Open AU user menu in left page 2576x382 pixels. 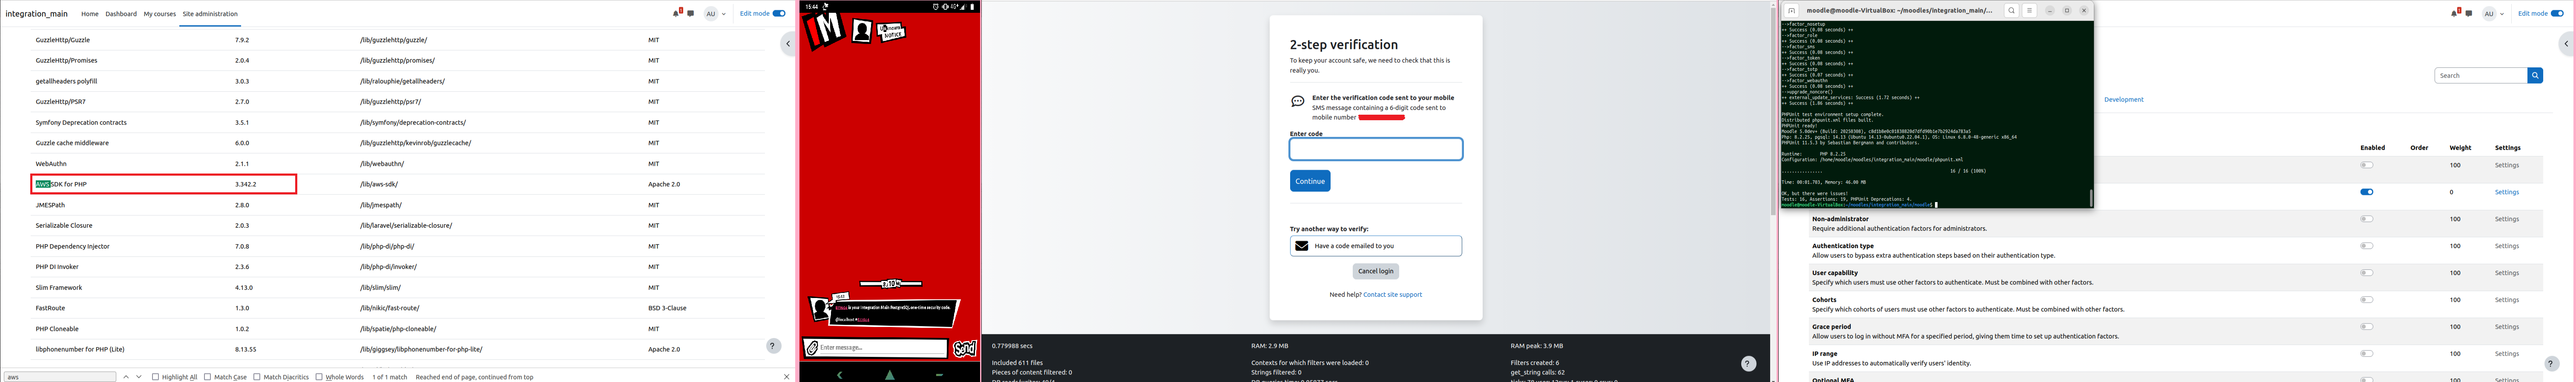pyautogui.click(x=715, y=14)
